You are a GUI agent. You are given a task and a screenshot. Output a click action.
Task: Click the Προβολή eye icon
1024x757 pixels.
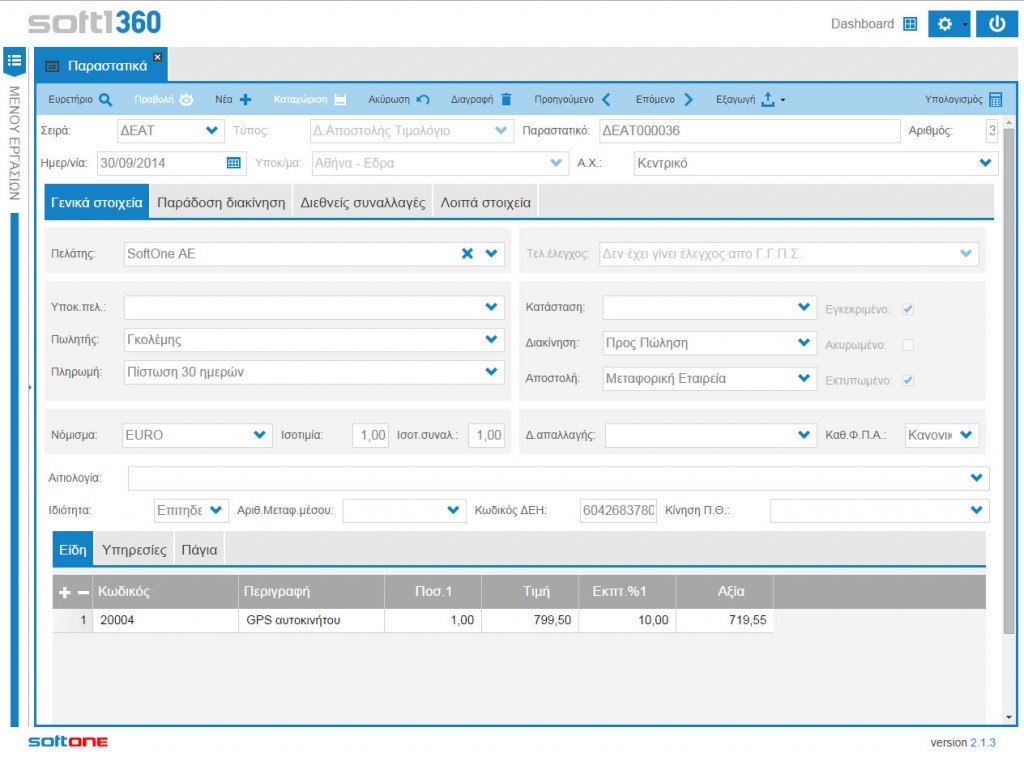pos(187,99)
